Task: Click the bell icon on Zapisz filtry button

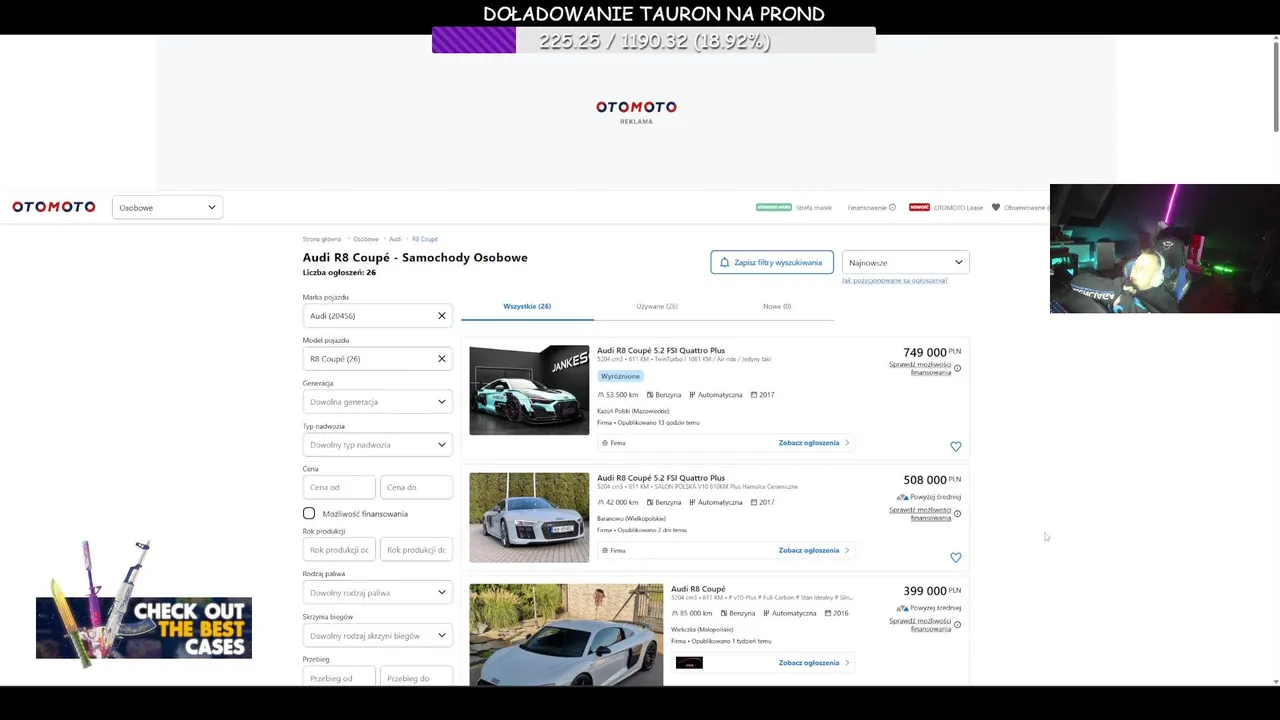Action: click(x=725, y=263)
